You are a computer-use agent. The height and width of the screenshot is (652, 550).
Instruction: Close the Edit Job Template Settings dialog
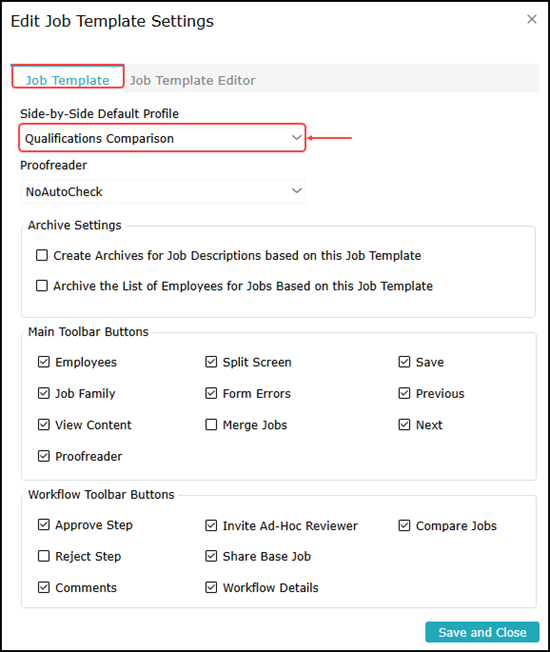pos(531,19)
